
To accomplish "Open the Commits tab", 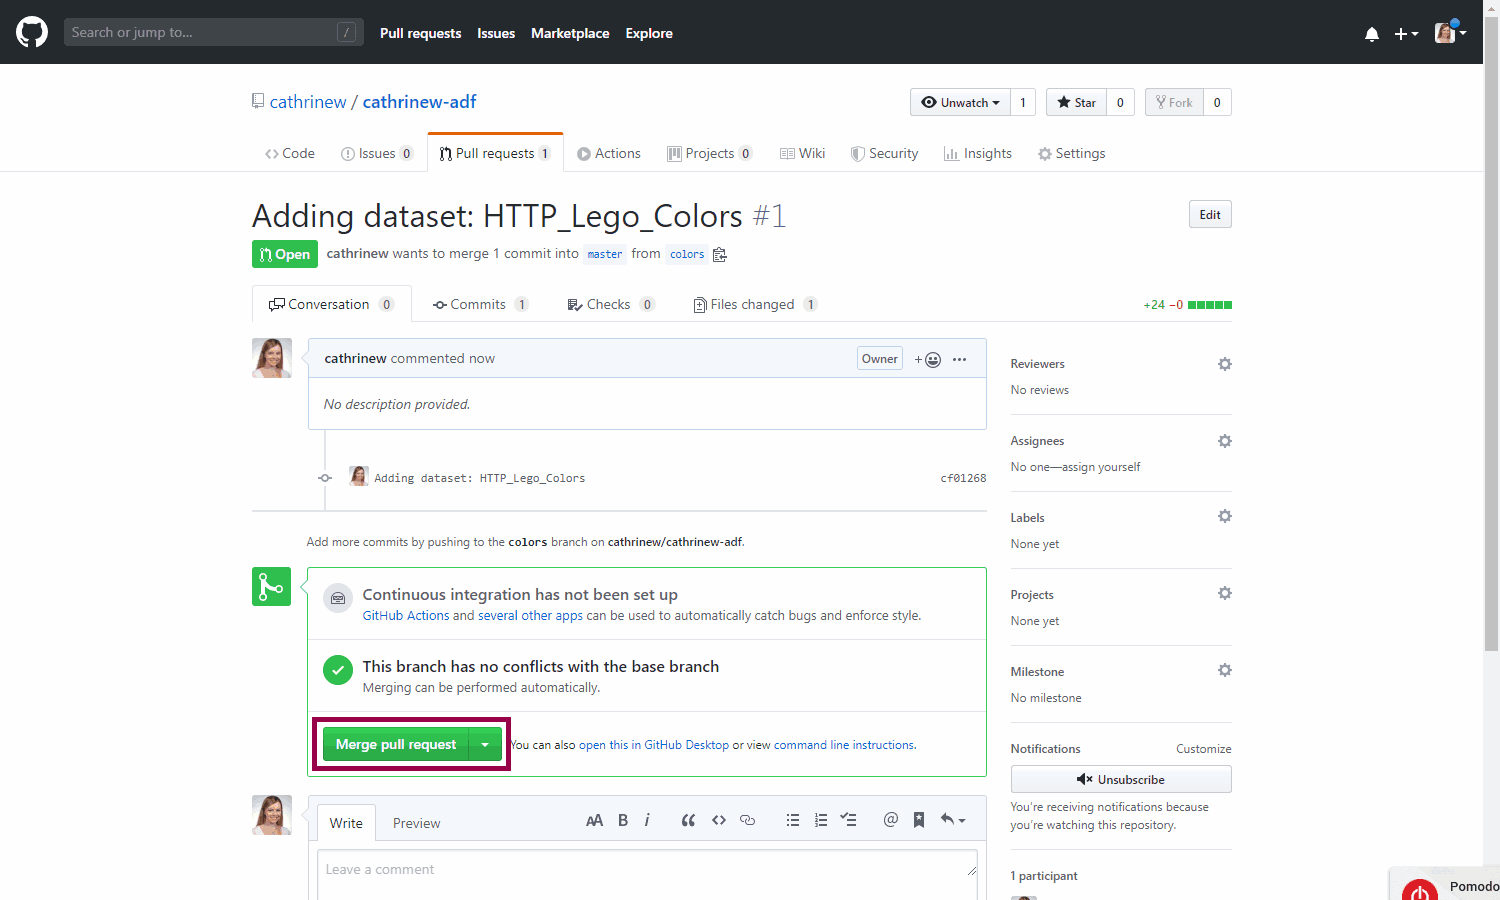I will pos(478,305).
